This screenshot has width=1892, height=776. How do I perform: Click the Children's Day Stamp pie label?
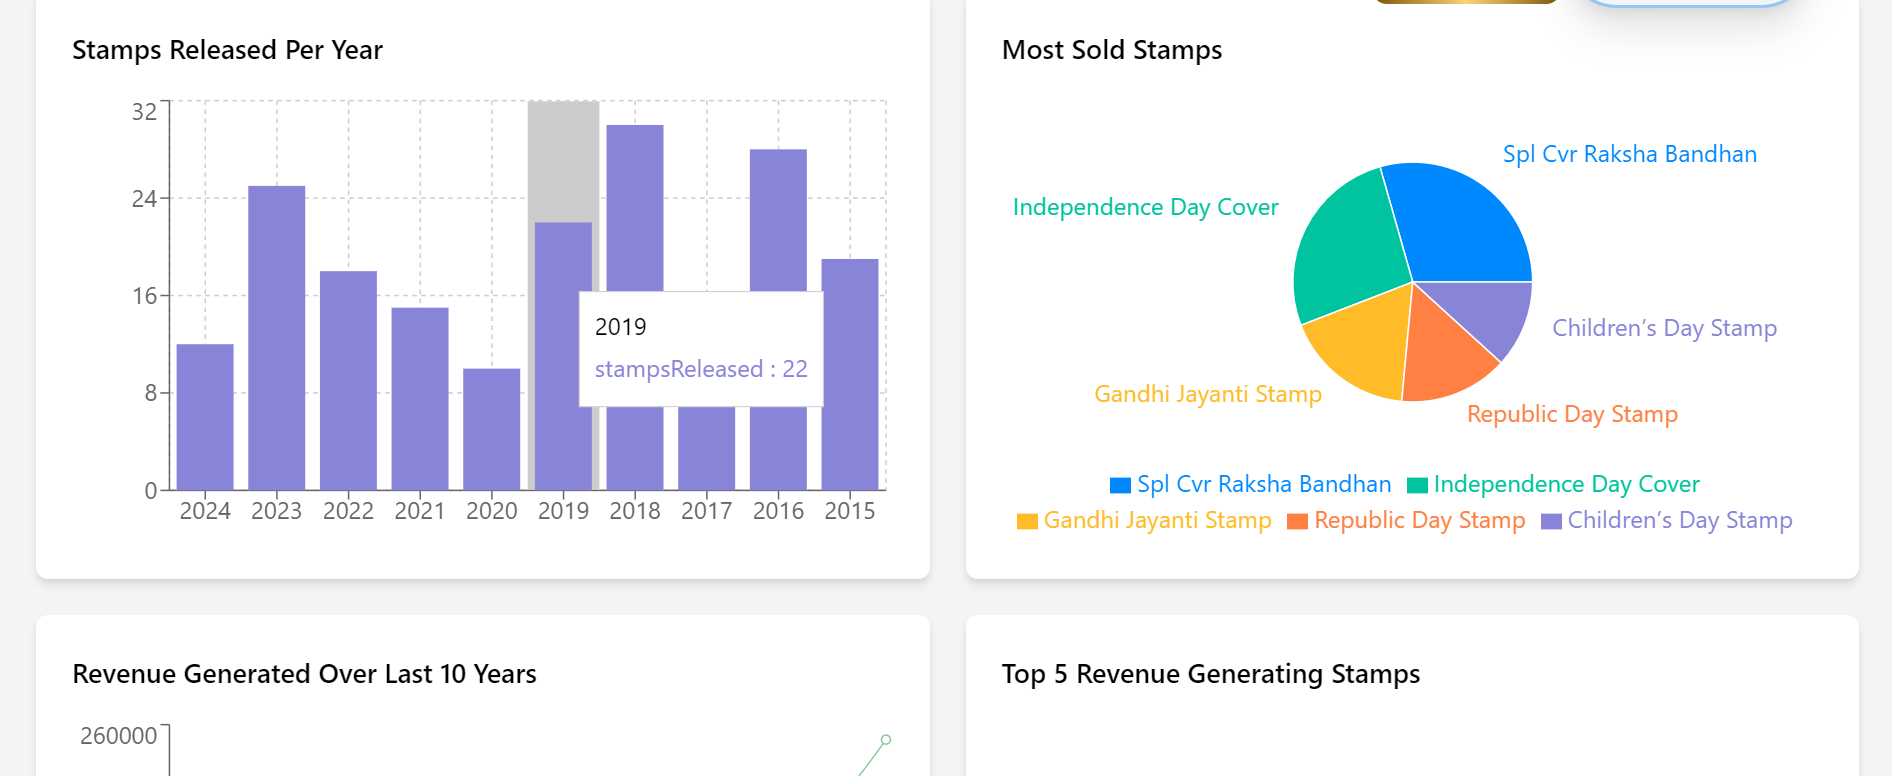(1665, 328)
